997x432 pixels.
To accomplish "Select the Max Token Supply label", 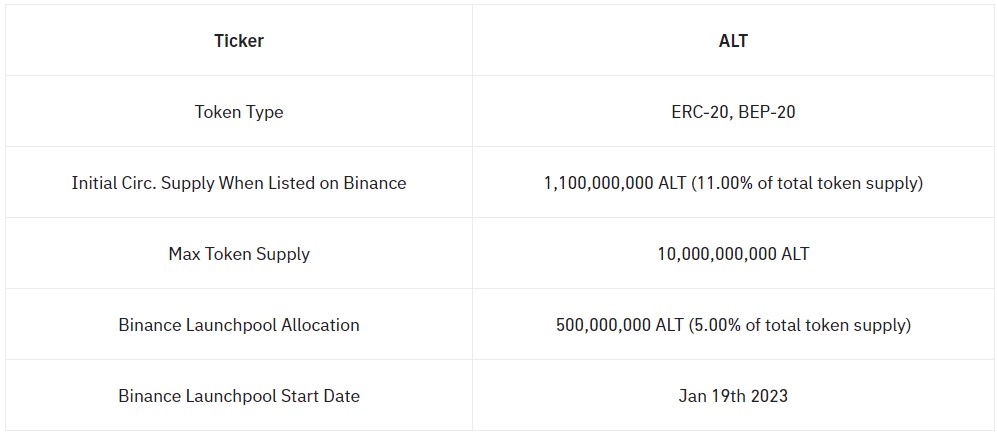I will tap(238, 254).
